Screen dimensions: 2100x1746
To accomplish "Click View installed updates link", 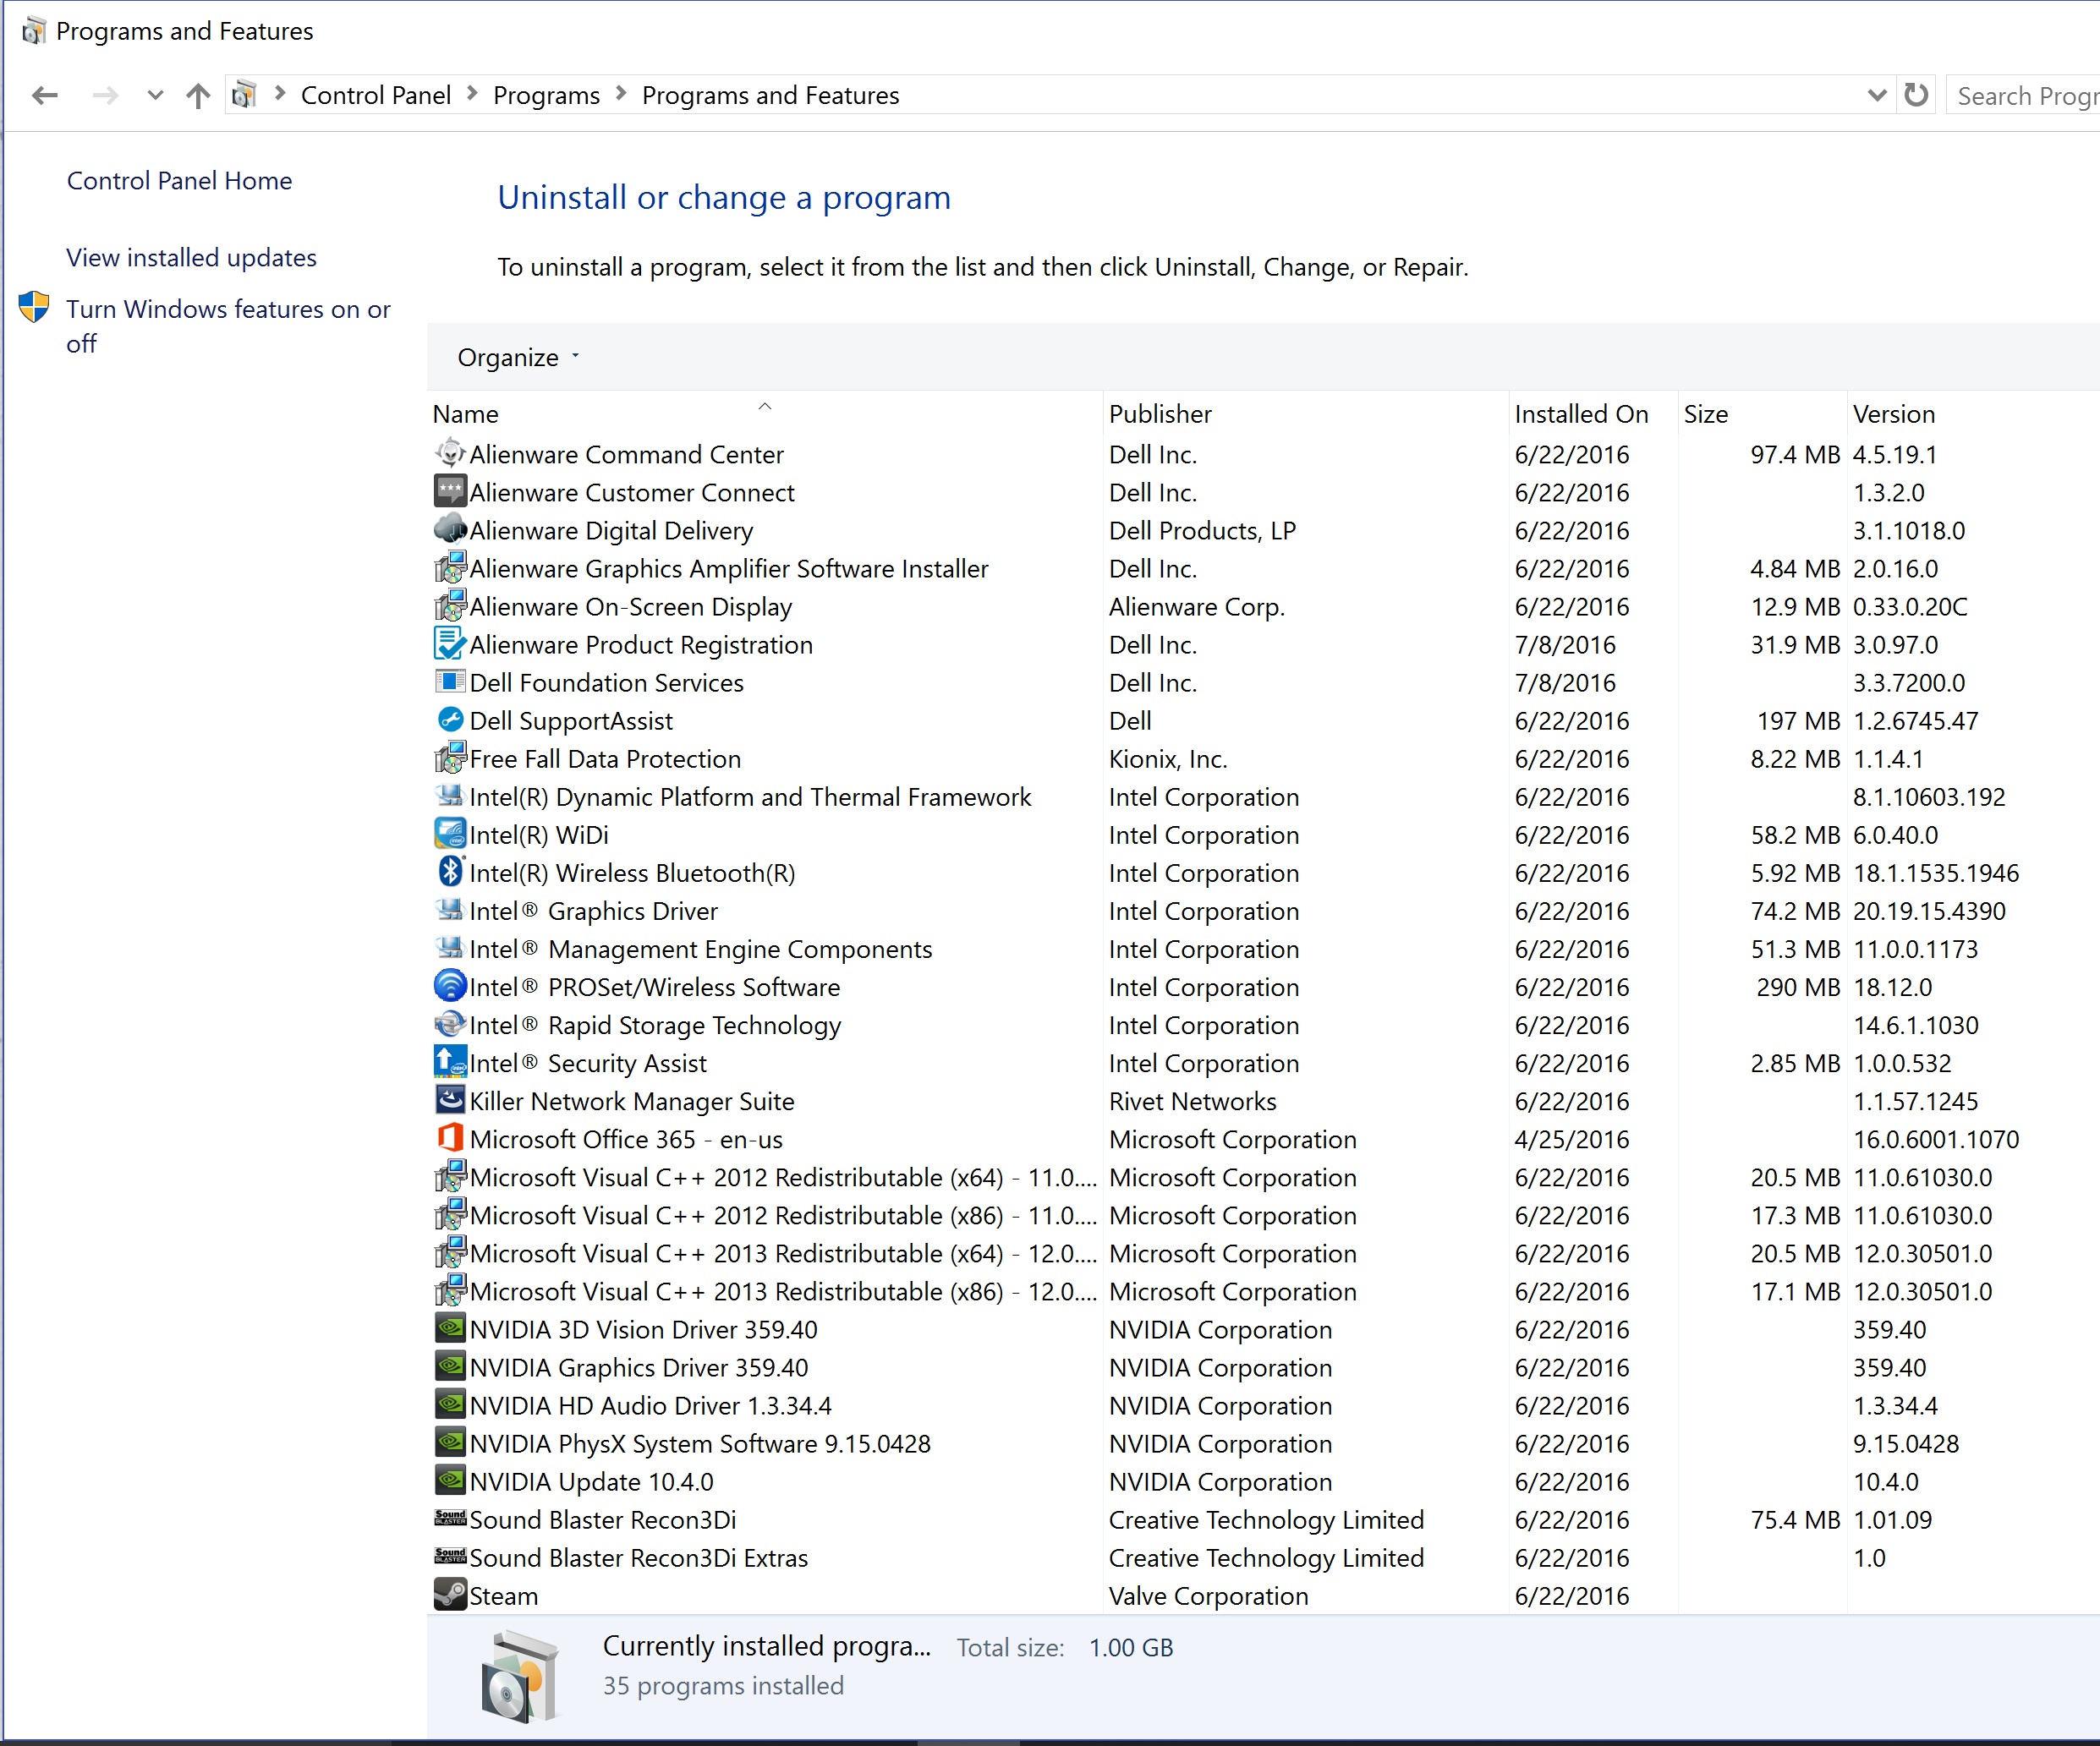I will (191, 258).
